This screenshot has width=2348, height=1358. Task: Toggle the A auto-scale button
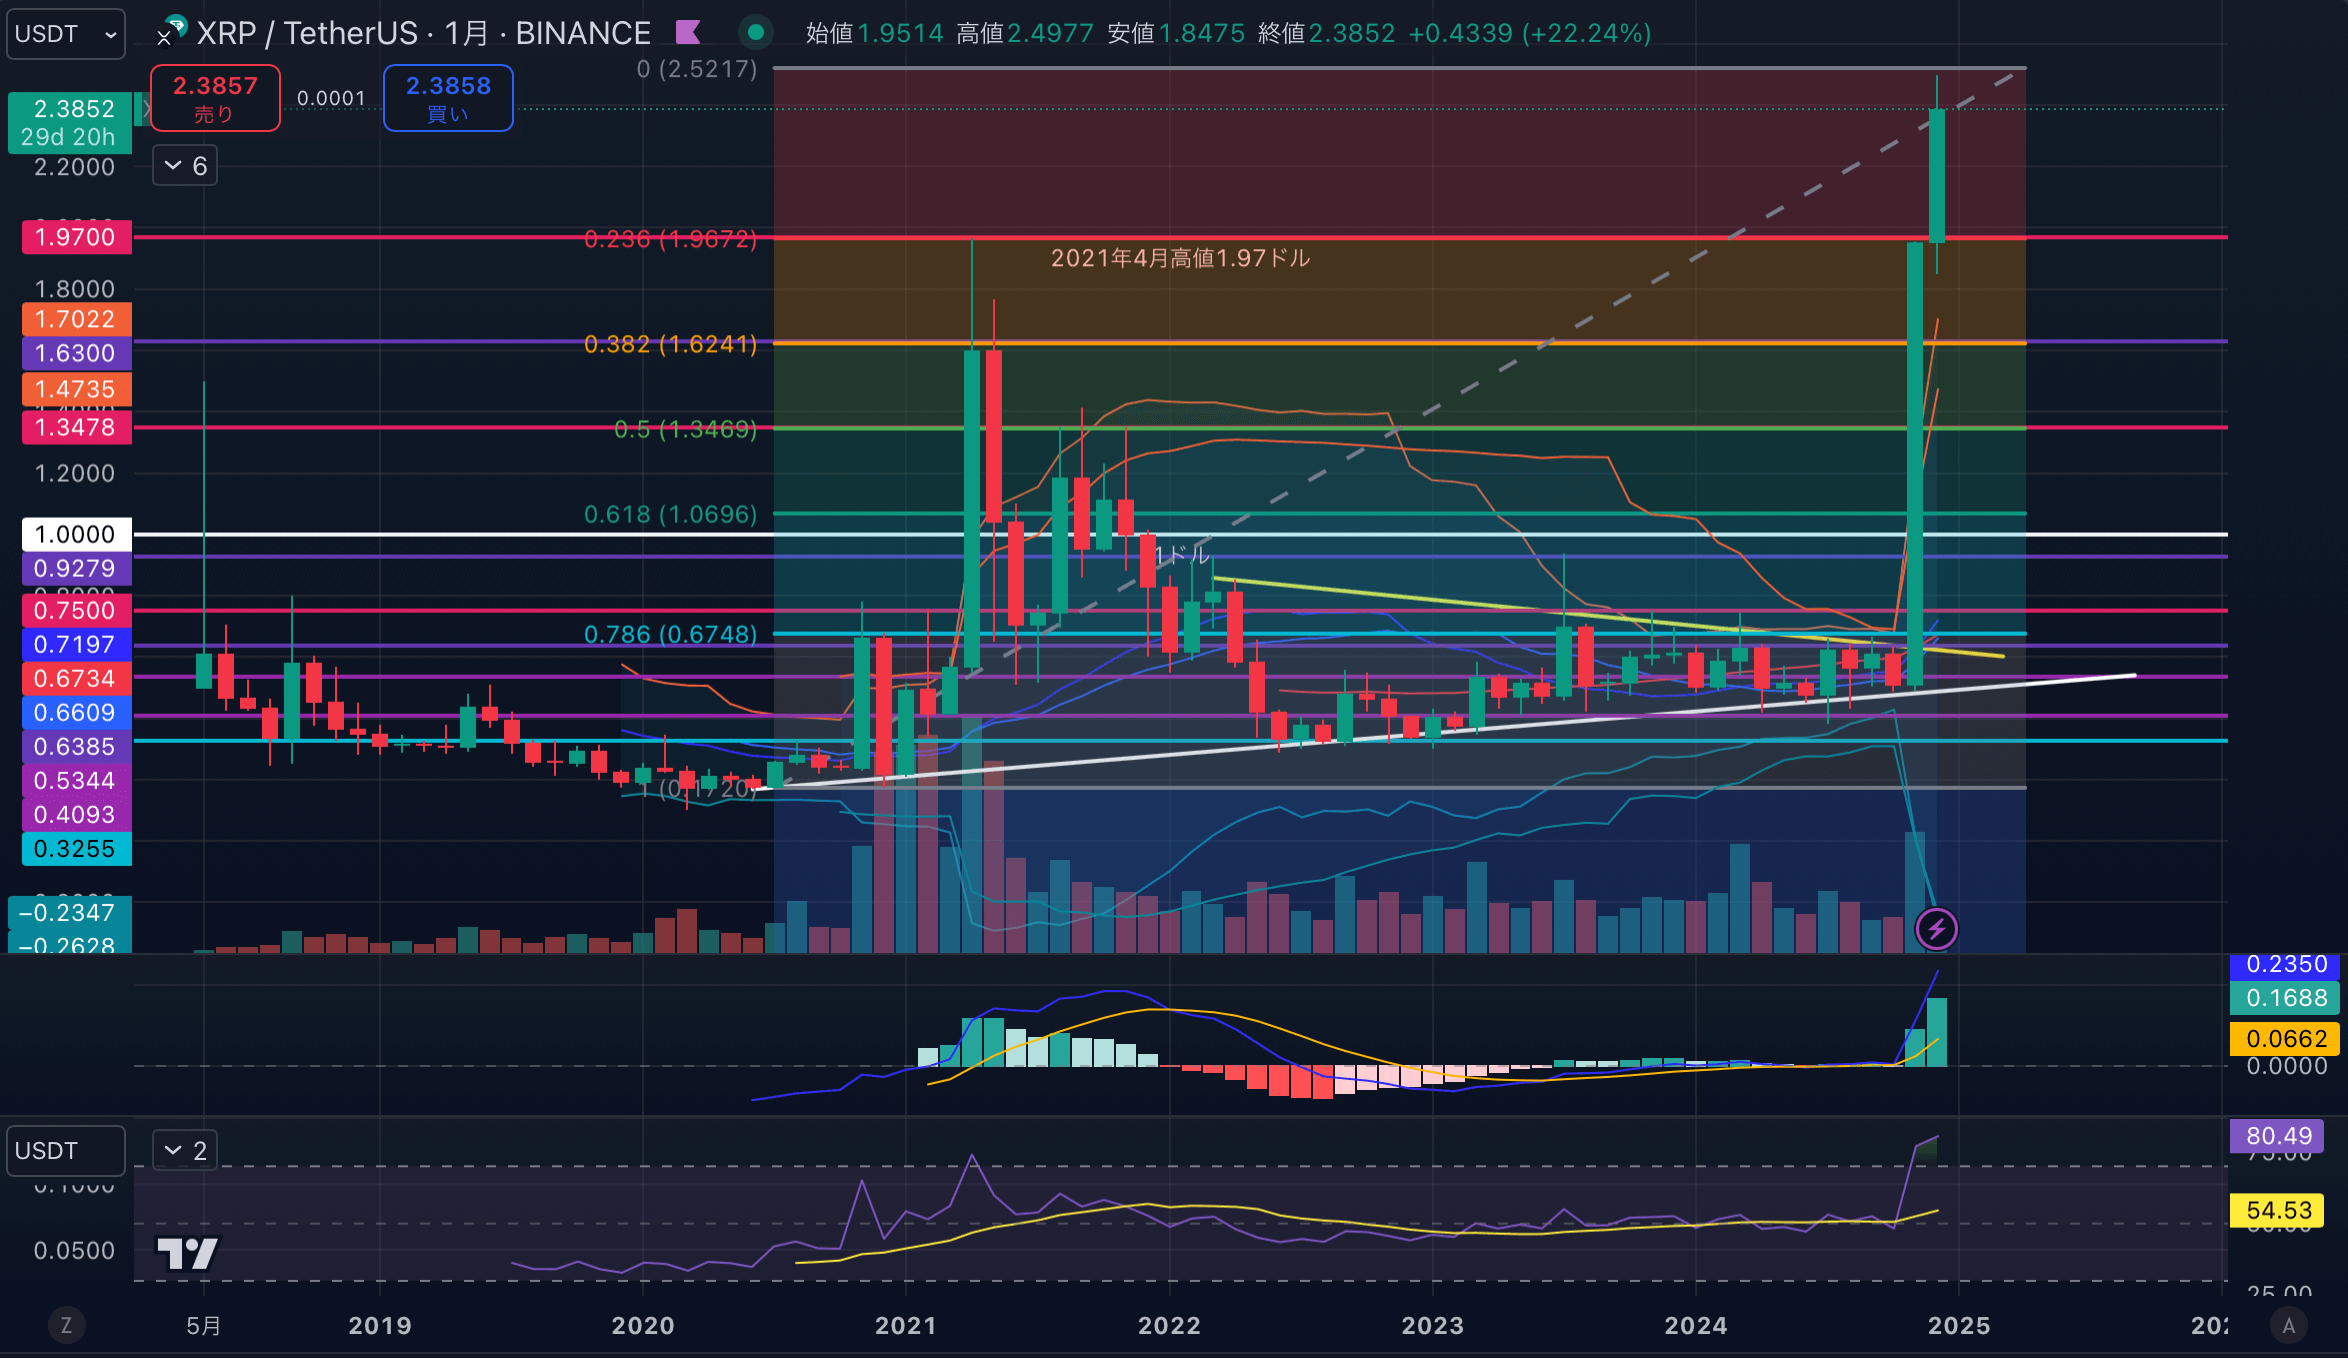2289,1326
